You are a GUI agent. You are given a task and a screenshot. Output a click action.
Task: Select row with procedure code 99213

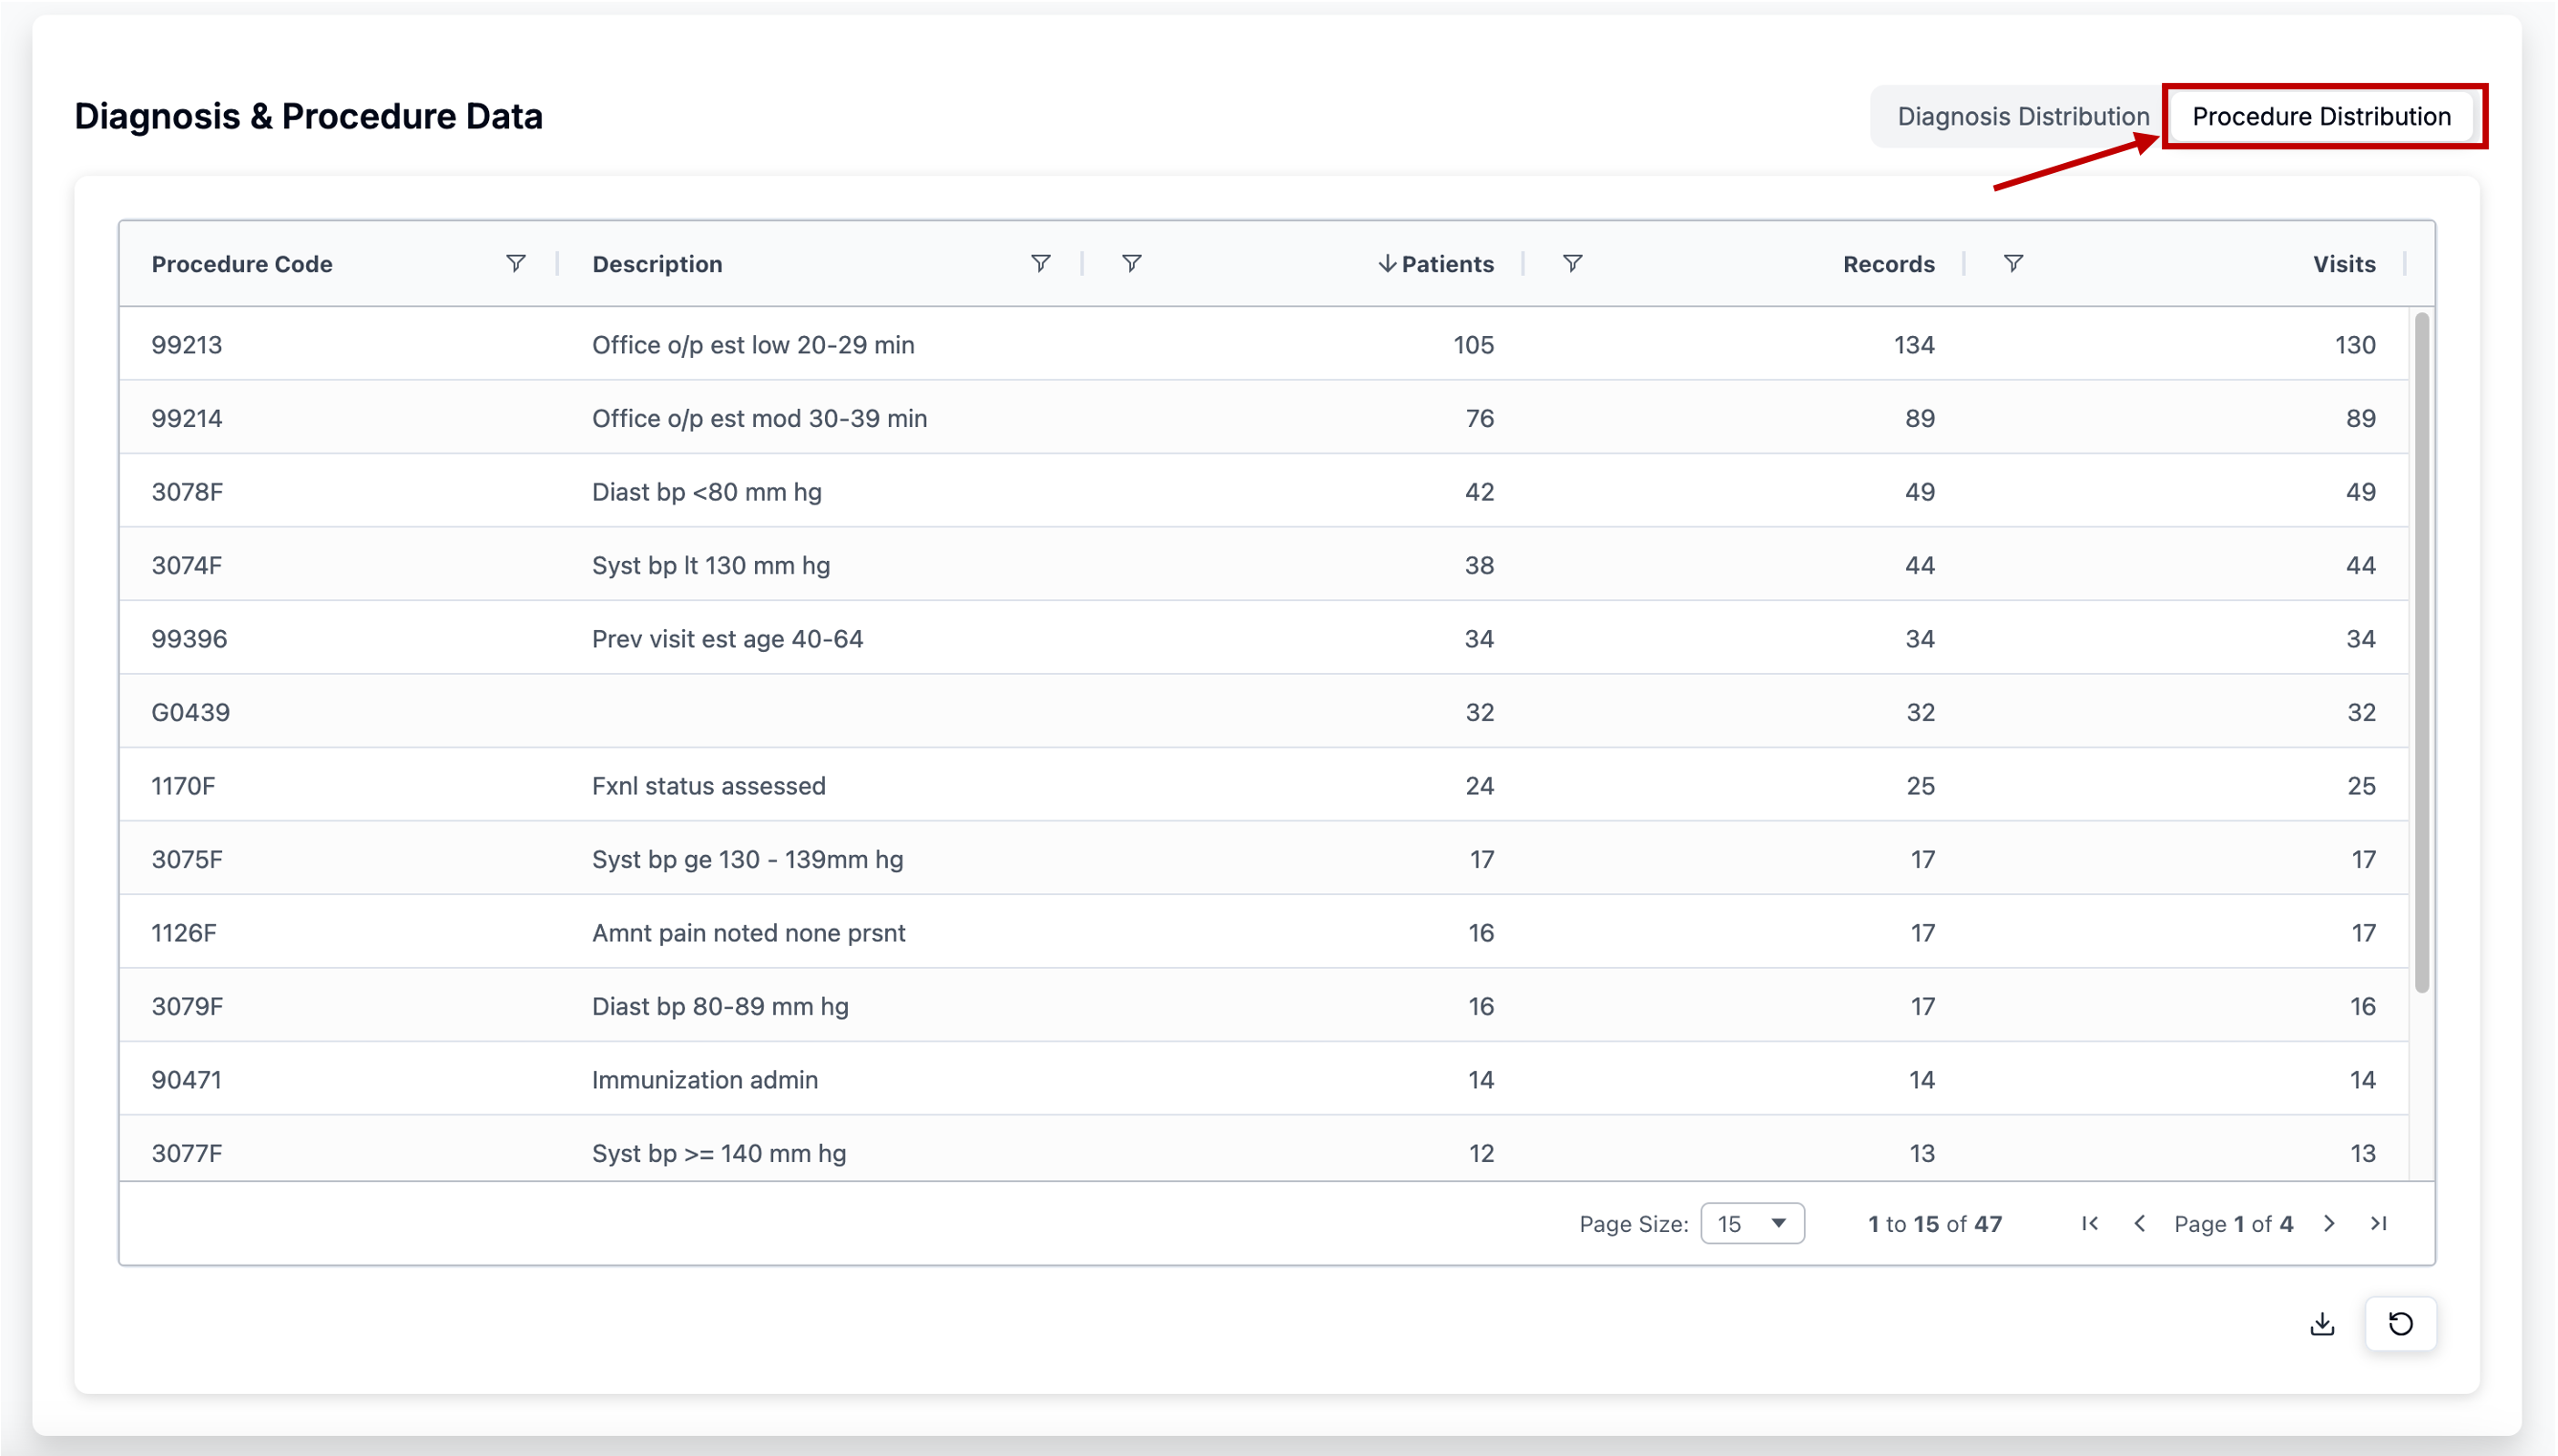coord(186,345)
